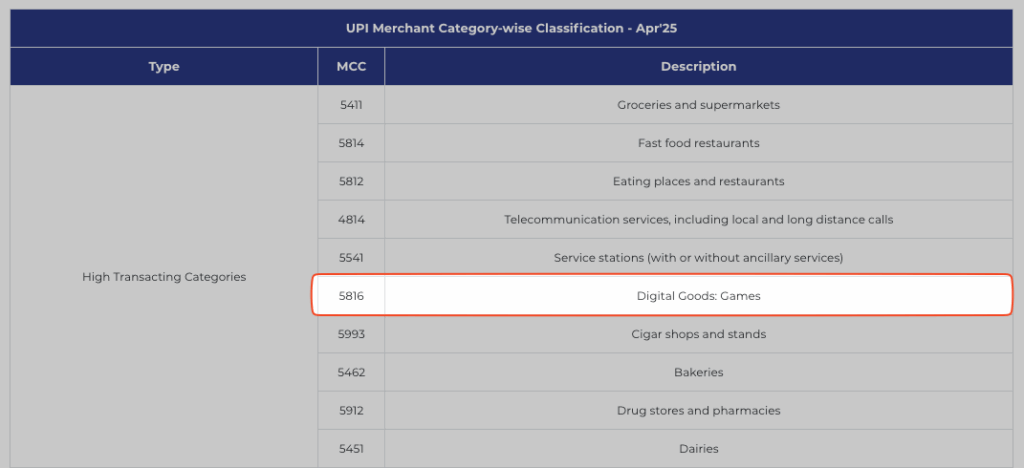Click MCC code 5814
1024x468 pixels.
click(351, 143)
